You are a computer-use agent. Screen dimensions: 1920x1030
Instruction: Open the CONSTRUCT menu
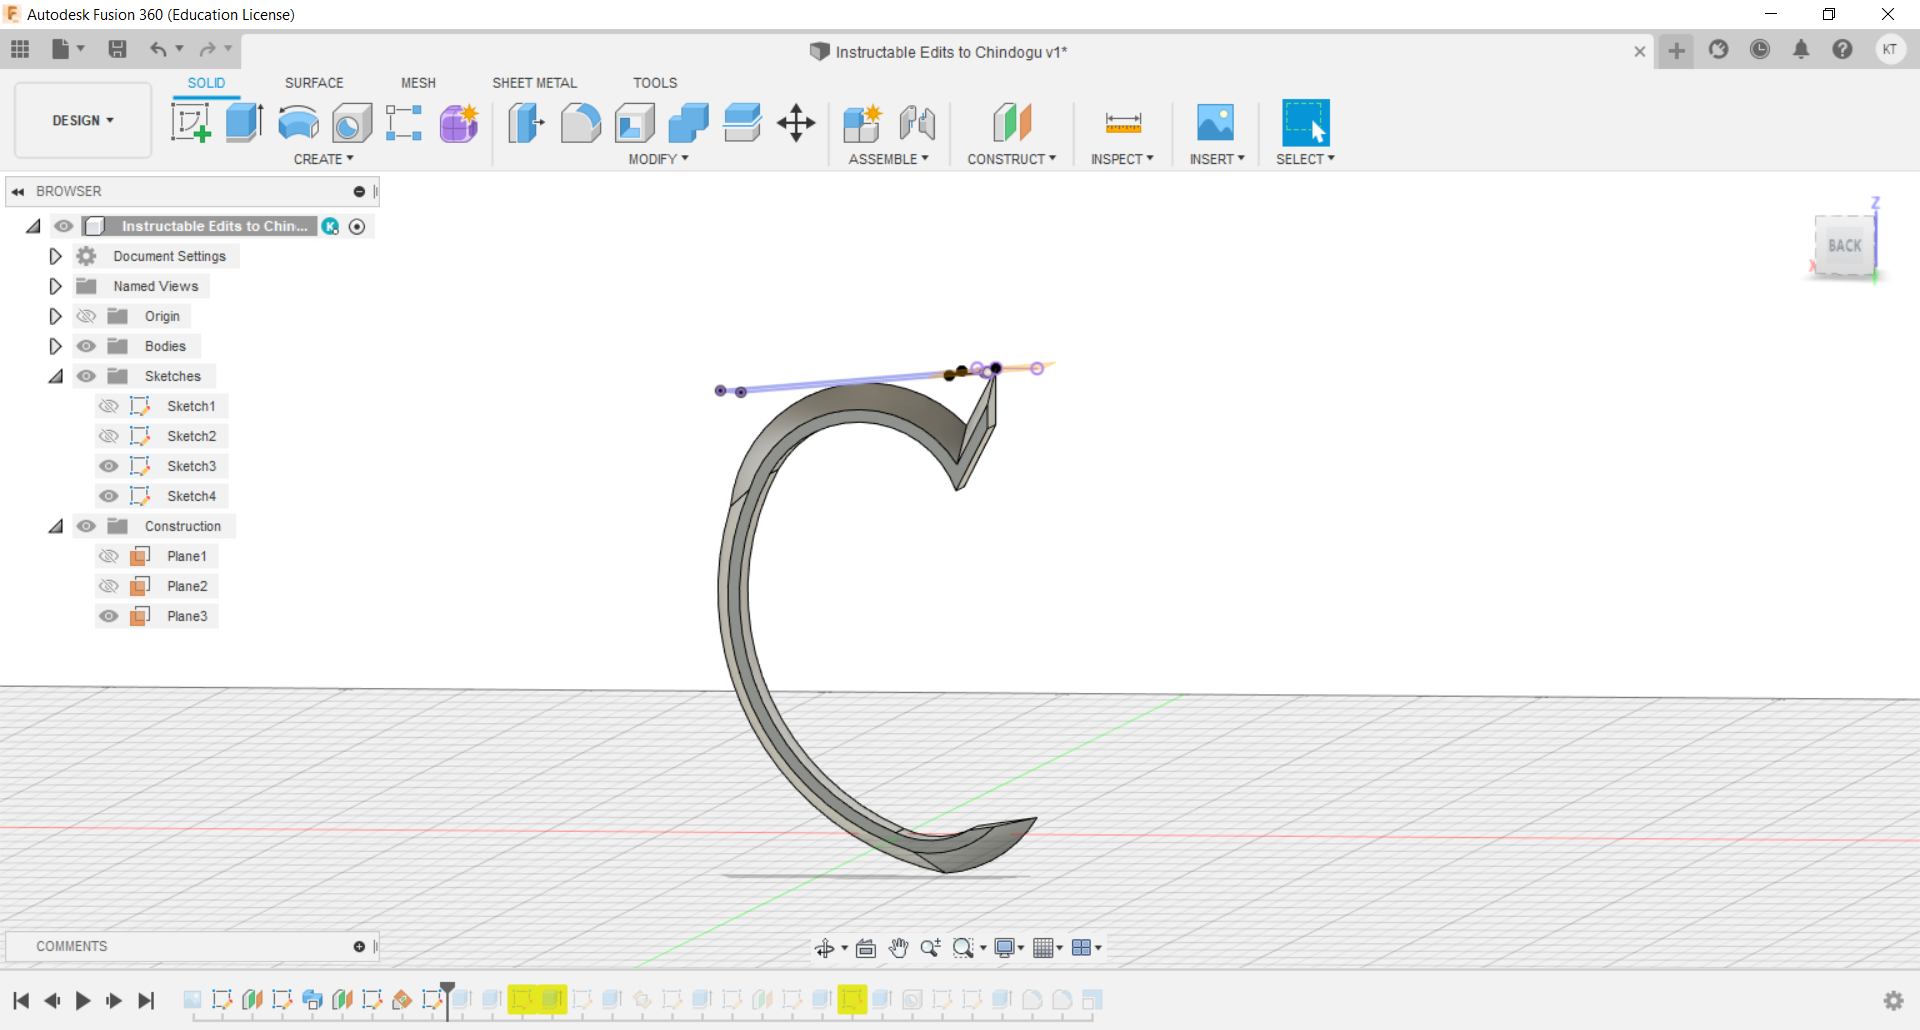pyautogui.click(x=1011, y=159)
